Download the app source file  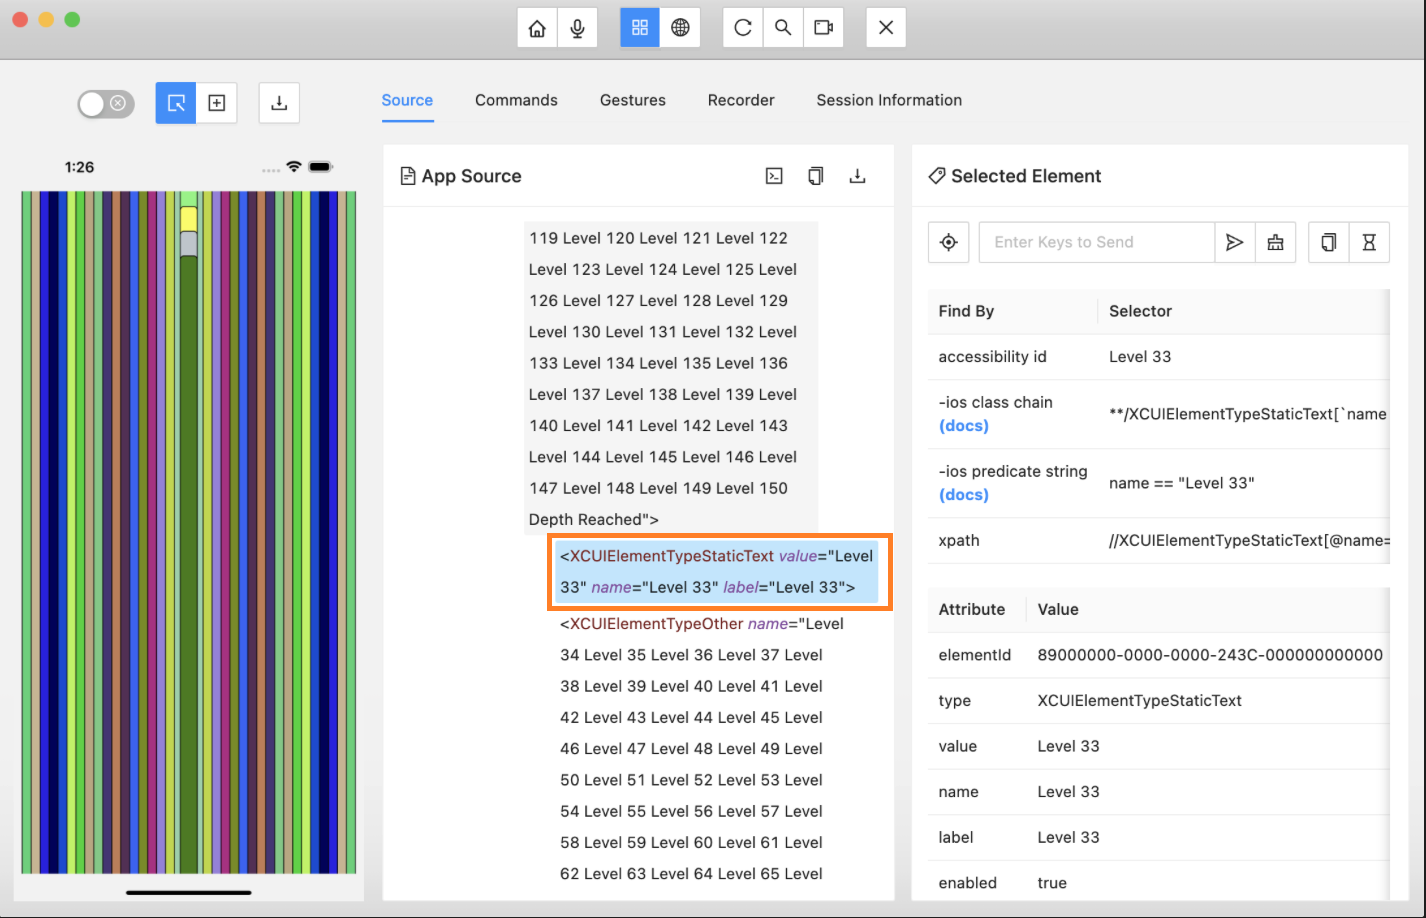click(x=857, y=175)
